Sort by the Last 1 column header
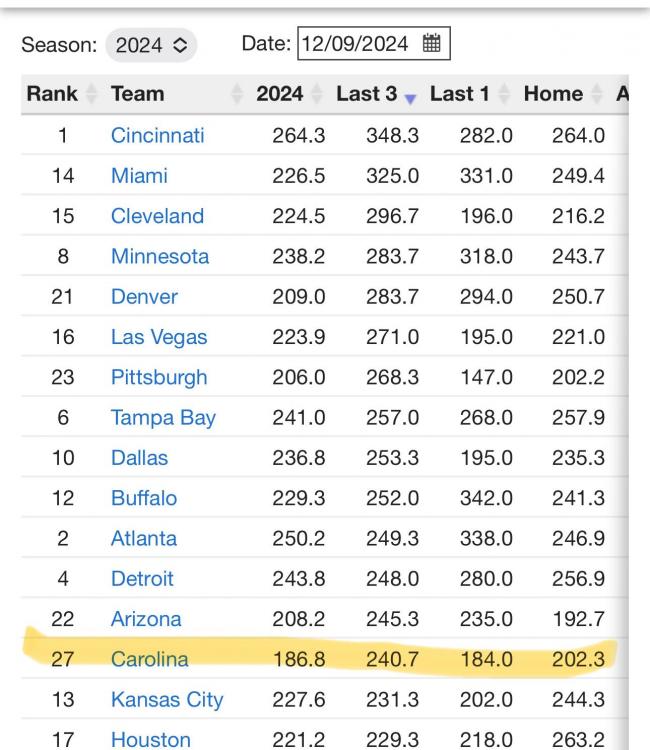Image resolution: width=650 pixels, height=750 pixels. [x=460, y=94]
